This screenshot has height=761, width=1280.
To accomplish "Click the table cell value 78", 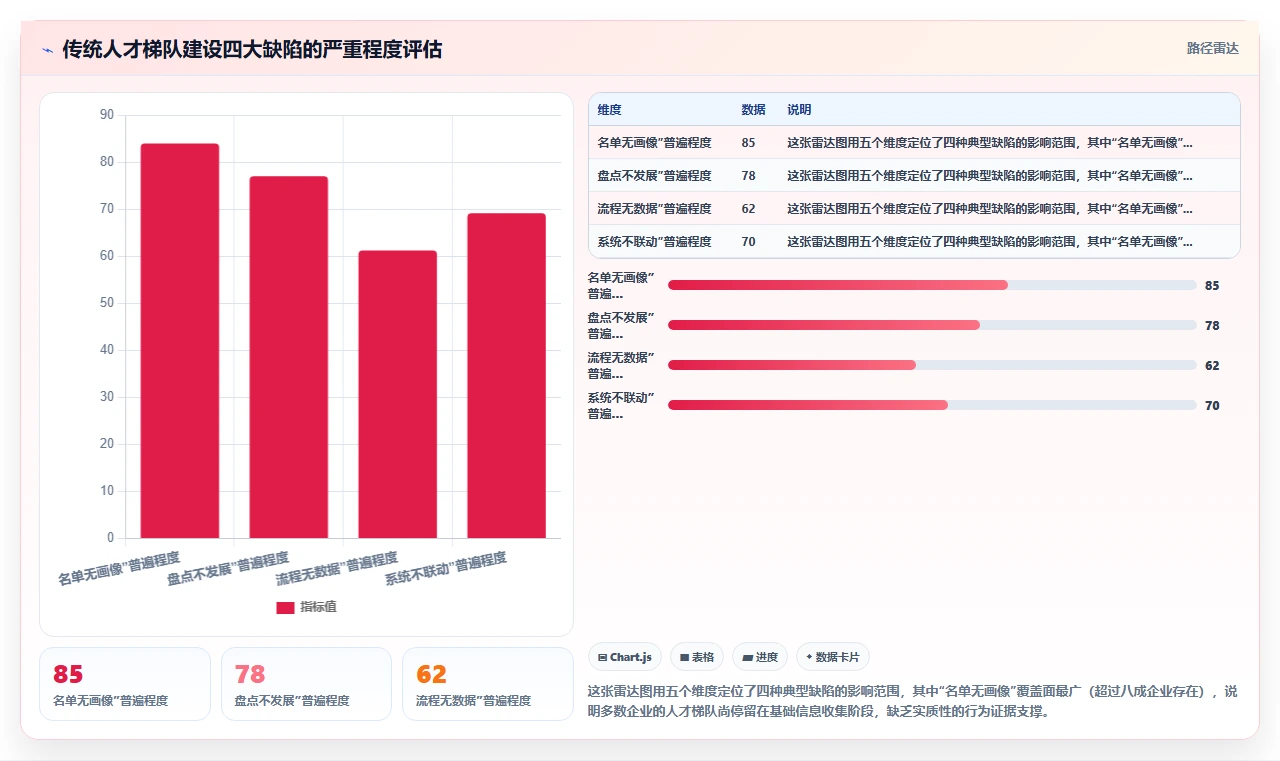I will [748, 175].
